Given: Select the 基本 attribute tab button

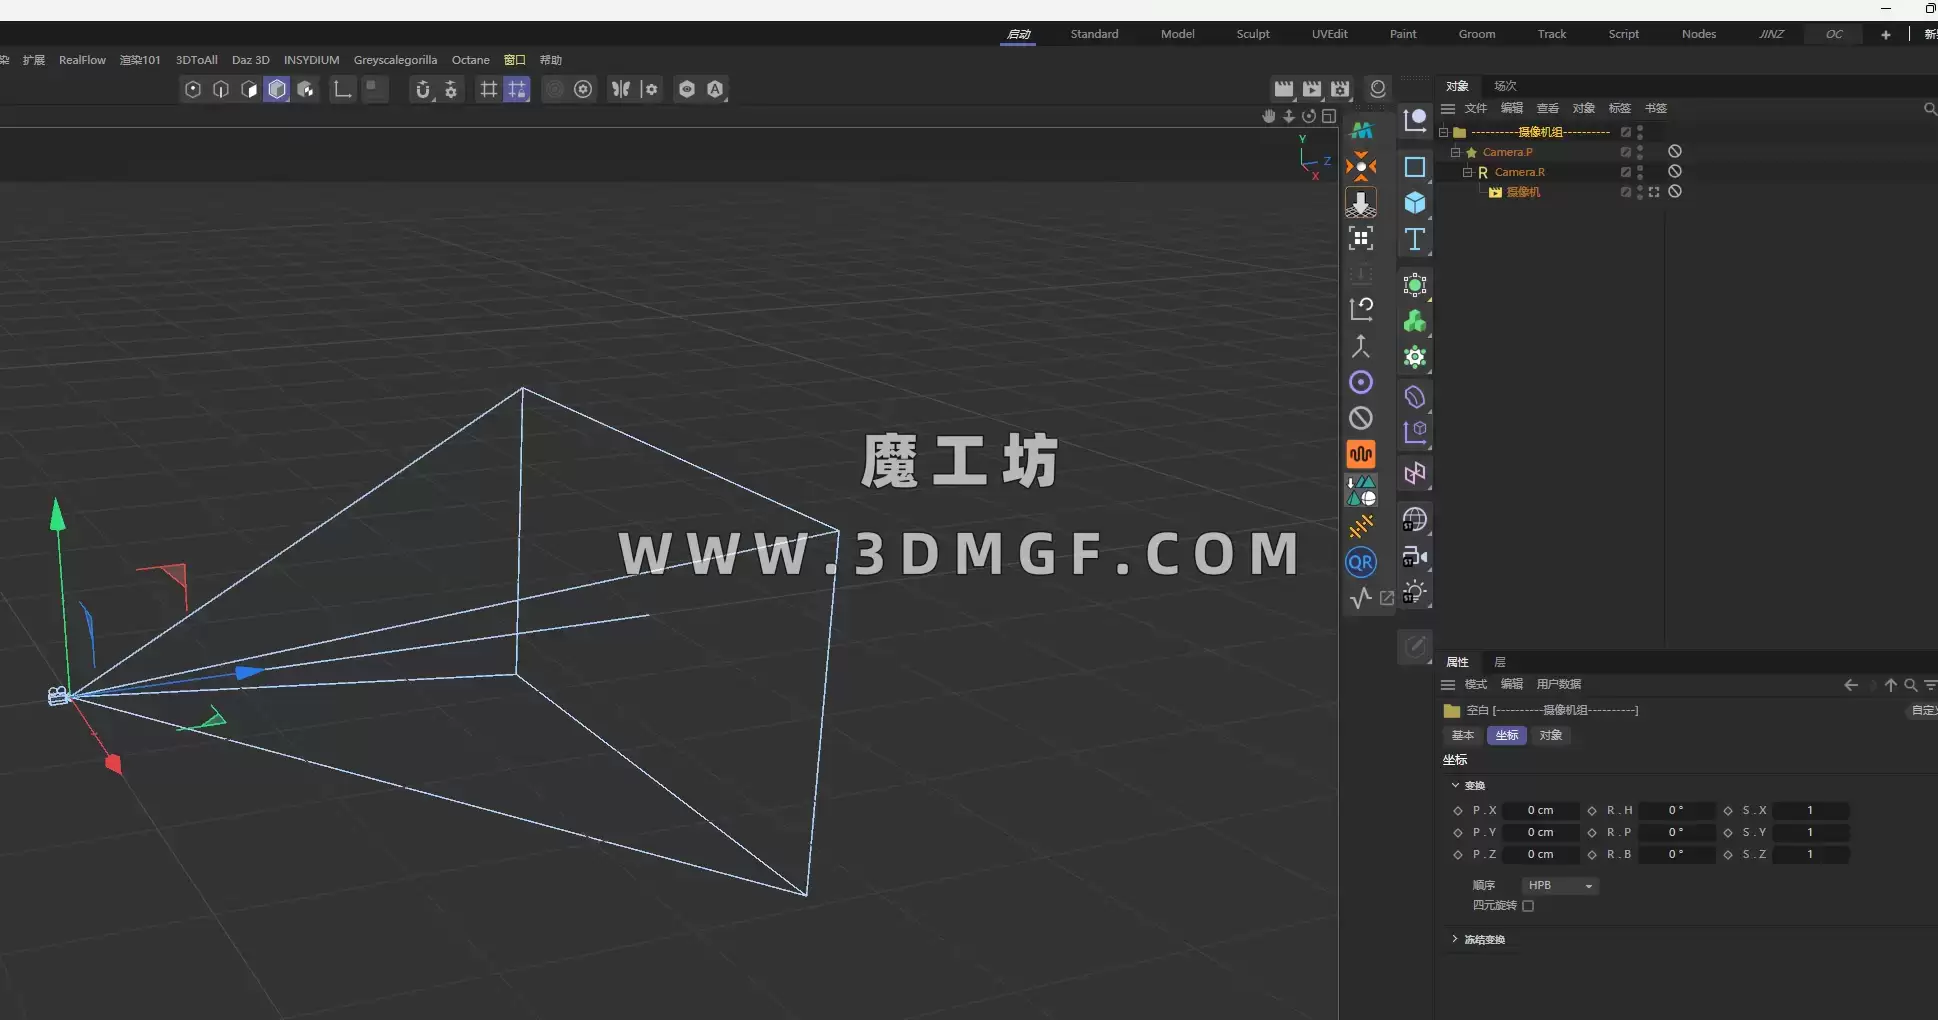Looking at the screenshot, I should [1463, 736].
